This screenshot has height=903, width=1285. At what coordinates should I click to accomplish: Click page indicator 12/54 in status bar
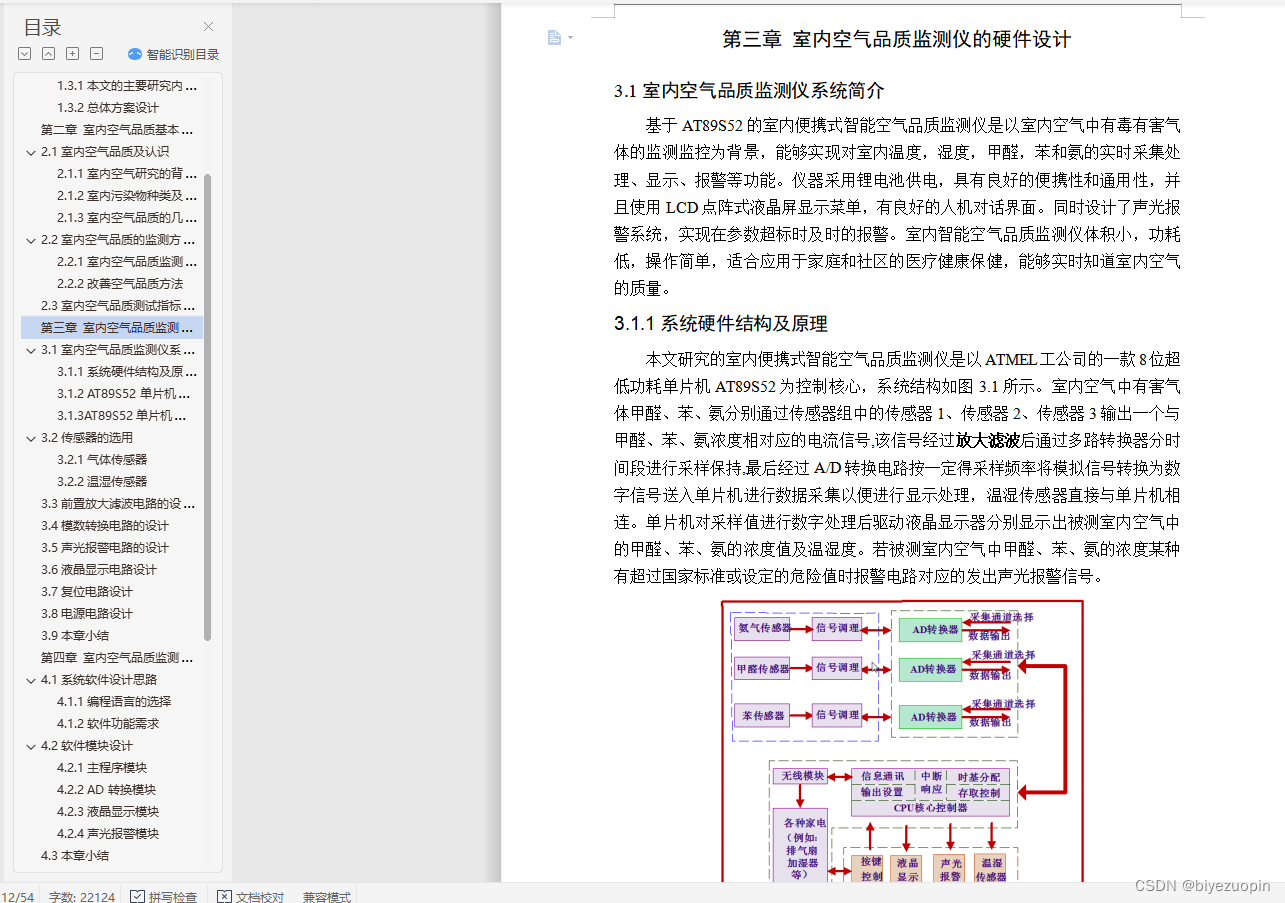click(x=17, y=897)
